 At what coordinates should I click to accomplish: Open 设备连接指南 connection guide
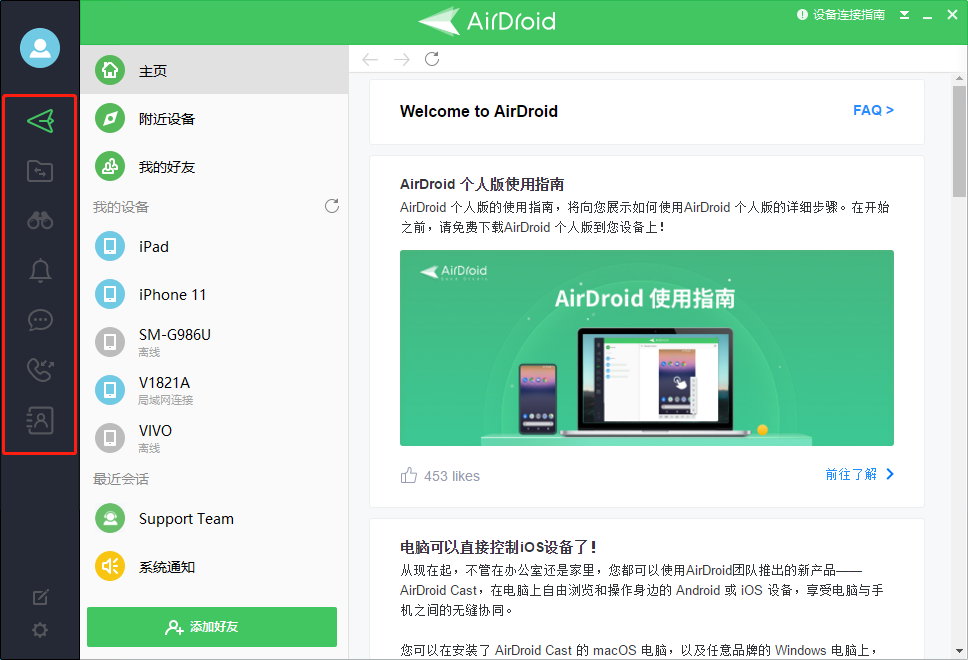(x=841, y=15)
